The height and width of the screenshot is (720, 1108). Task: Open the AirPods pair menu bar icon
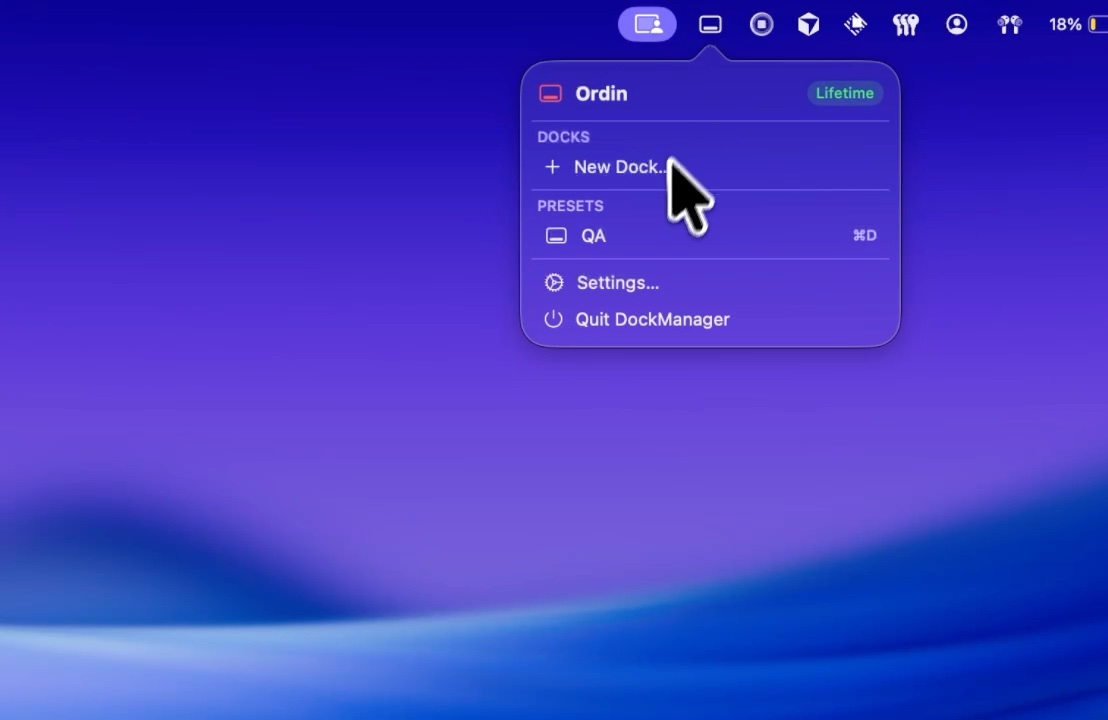click(1010, 25)
